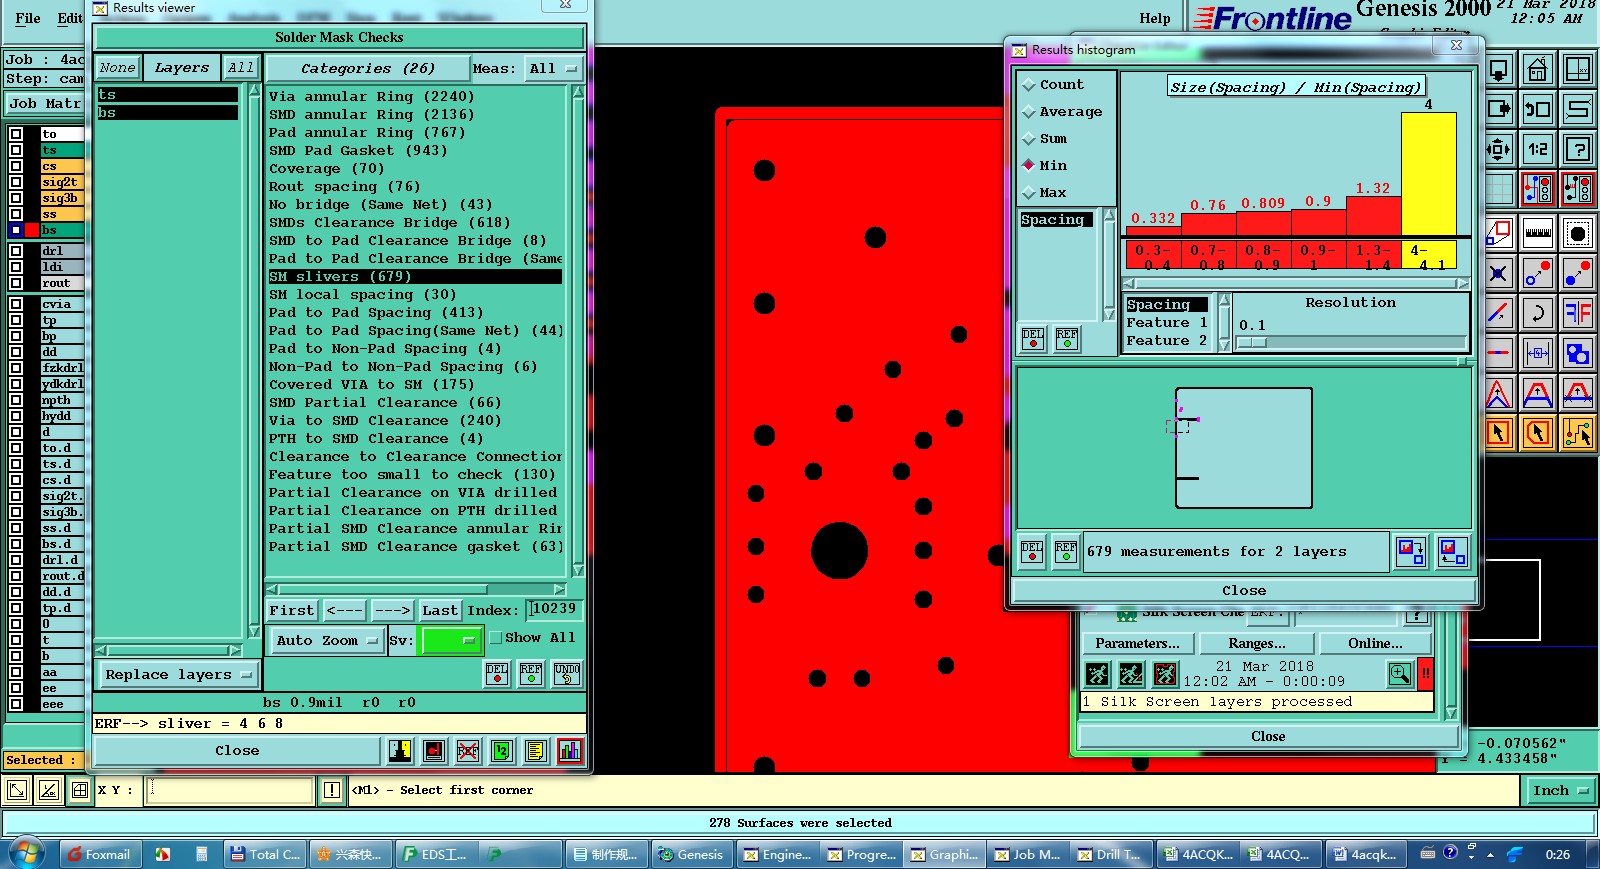The image size is (1600, 869).
Task: Select the Average radio option
Action: (x=1062, y=112)
